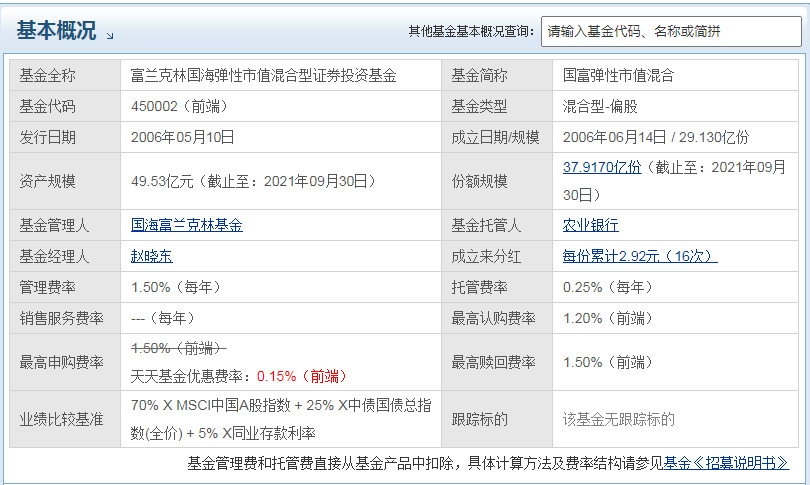This screenshot has width=810, height=485.
Task: Click the 37.9170亿份 share size link
Action: 602,167
